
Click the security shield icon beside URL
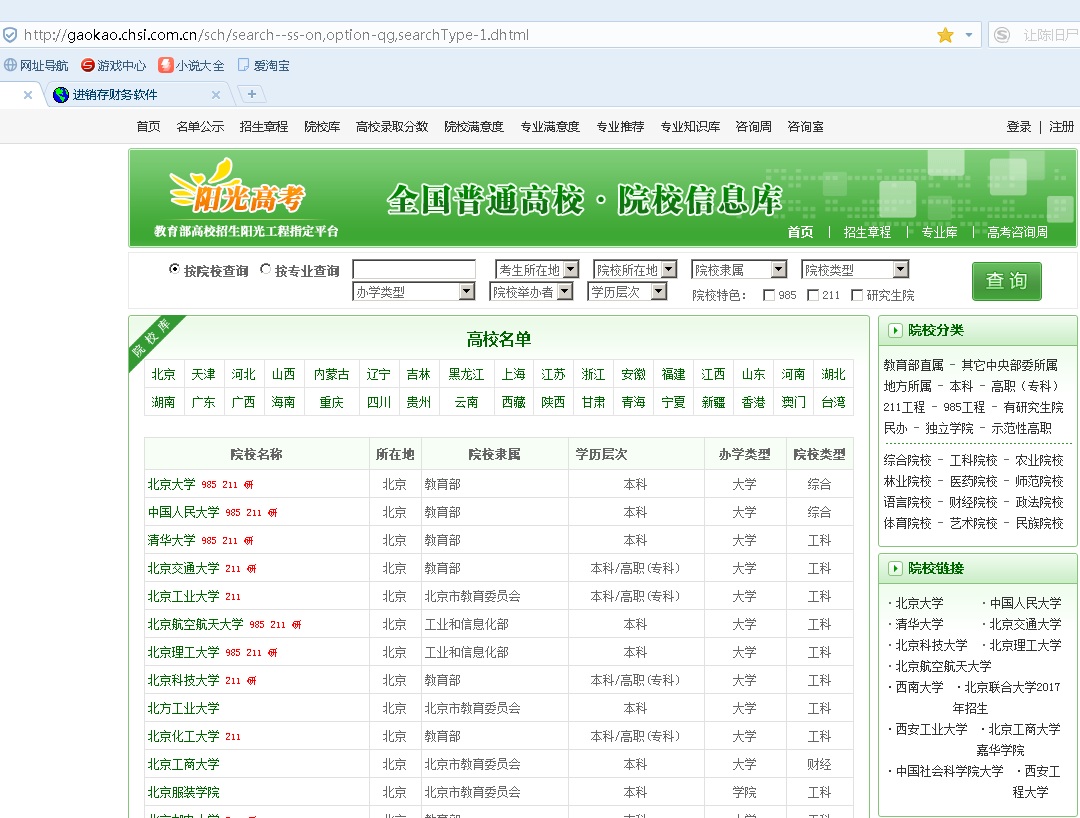click(10, 35)
